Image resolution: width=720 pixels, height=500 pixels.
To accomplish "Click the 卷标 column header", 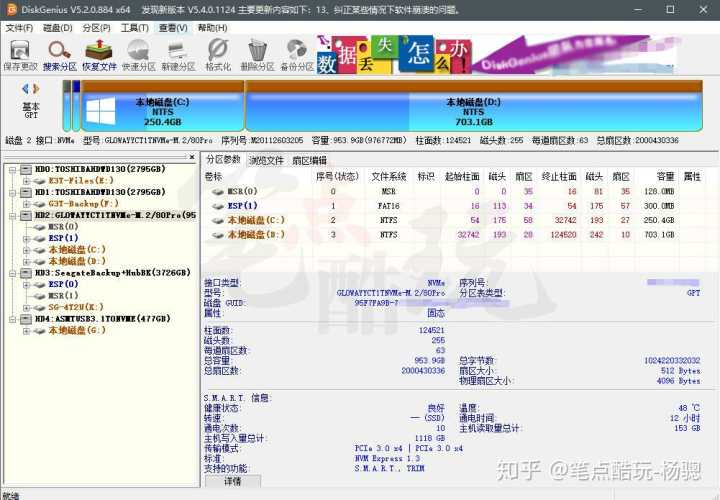I will 213,177.
